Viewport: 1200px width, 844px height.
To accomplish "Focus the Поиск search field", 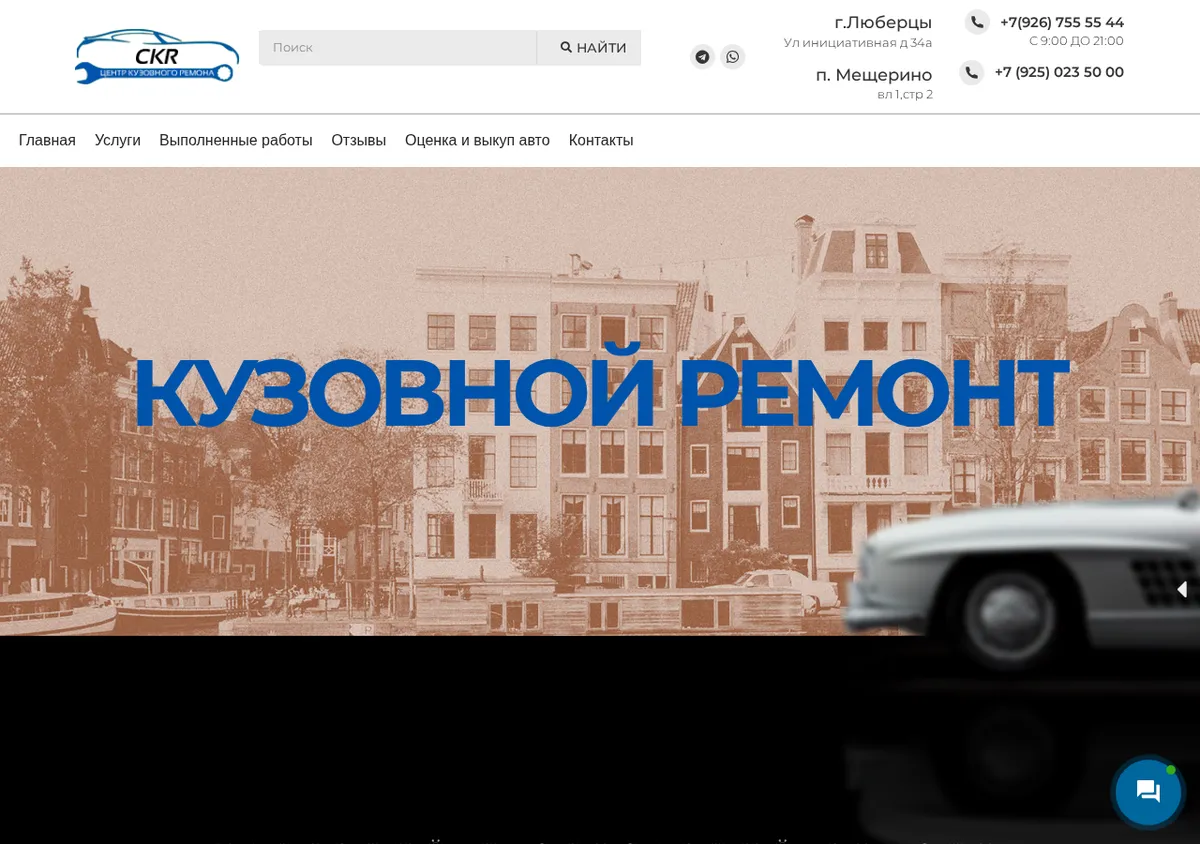I will click(398, 47).
